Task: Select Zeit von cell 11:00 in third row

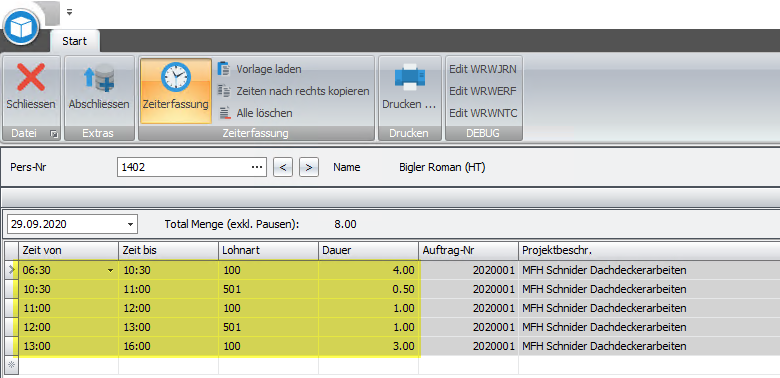Action: coord(69,308)
